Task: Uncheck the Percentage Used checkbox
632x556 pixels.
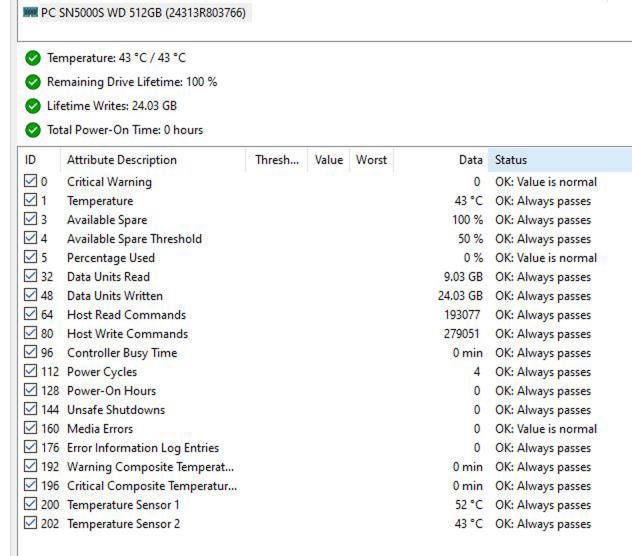Action: [30, 257]
